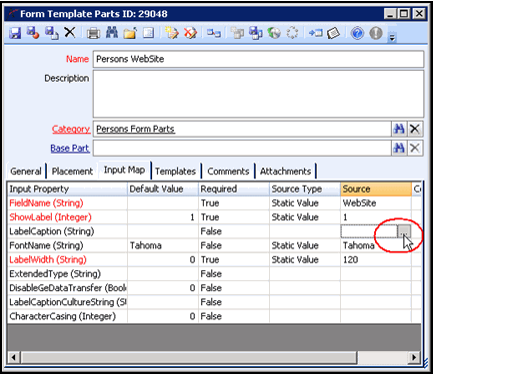This screenshot has height=388, width=516.
Task: Click binoculars lookup next to Base Part
Action: pos(399,148)
